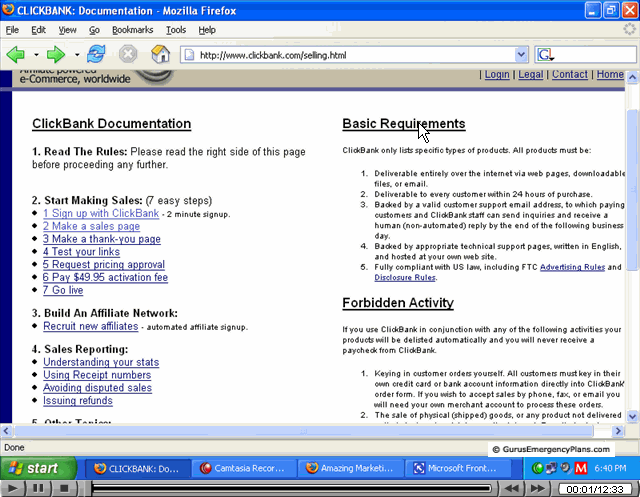Click the video Stop button
This screenshot has height=497, width=640.
coord(64,488)
